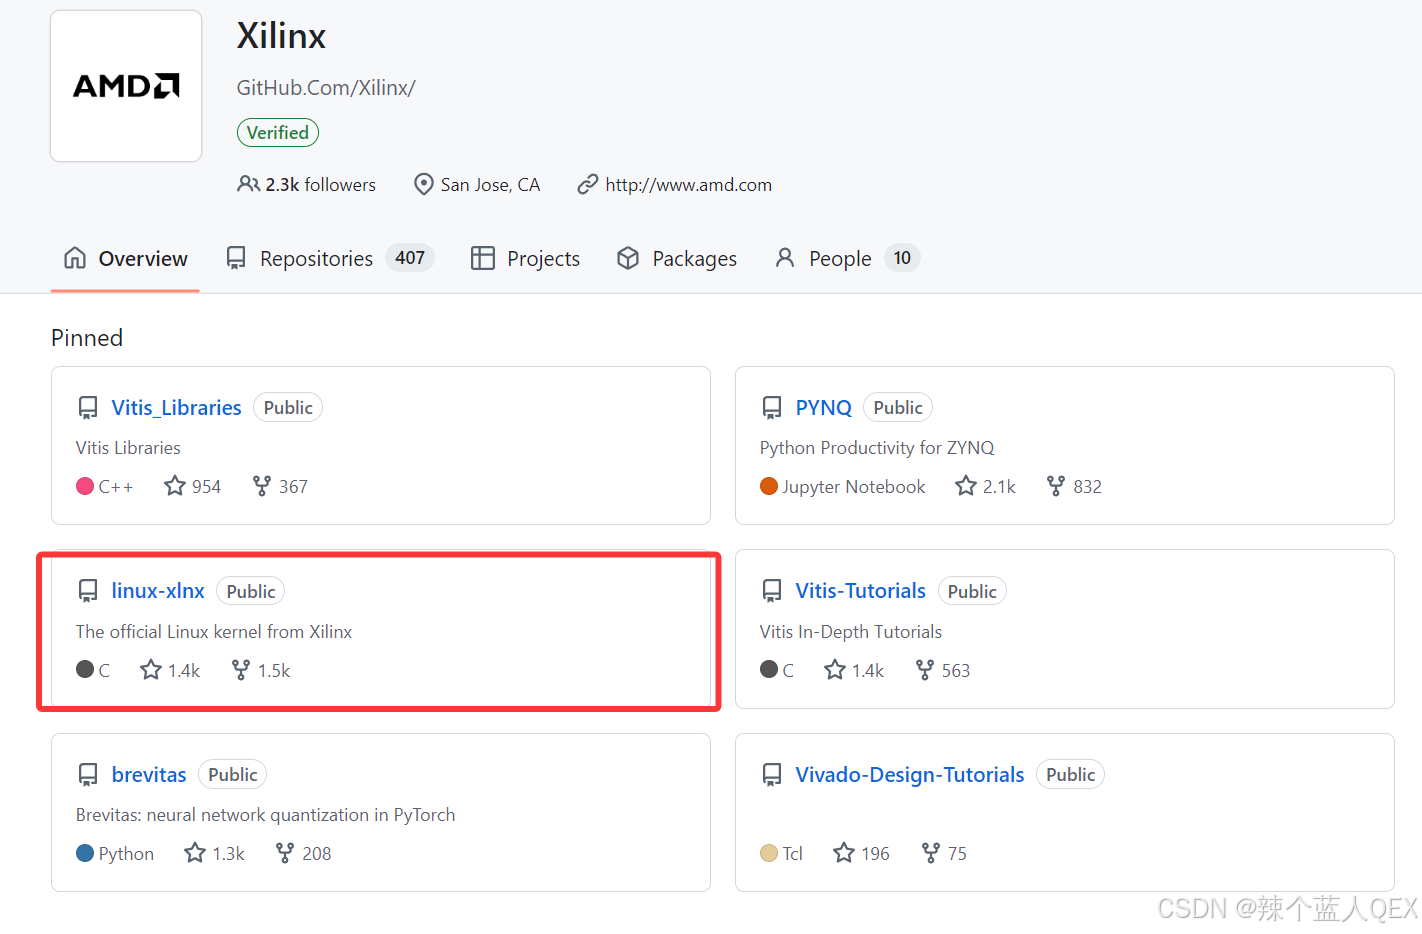Open the brevitas repository

(149, 775)
